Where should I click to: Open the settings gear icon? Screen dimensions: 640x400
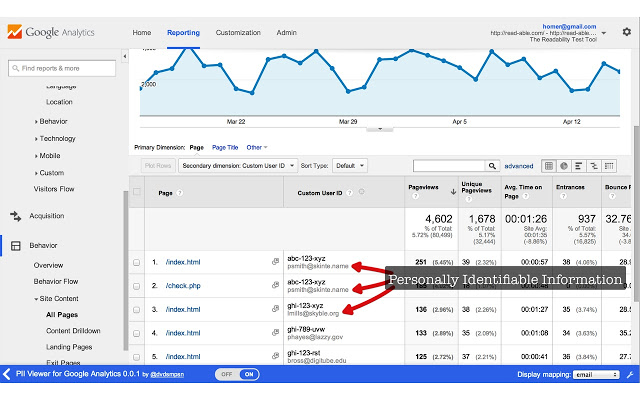pyautogui.click(x=627, y=31)
